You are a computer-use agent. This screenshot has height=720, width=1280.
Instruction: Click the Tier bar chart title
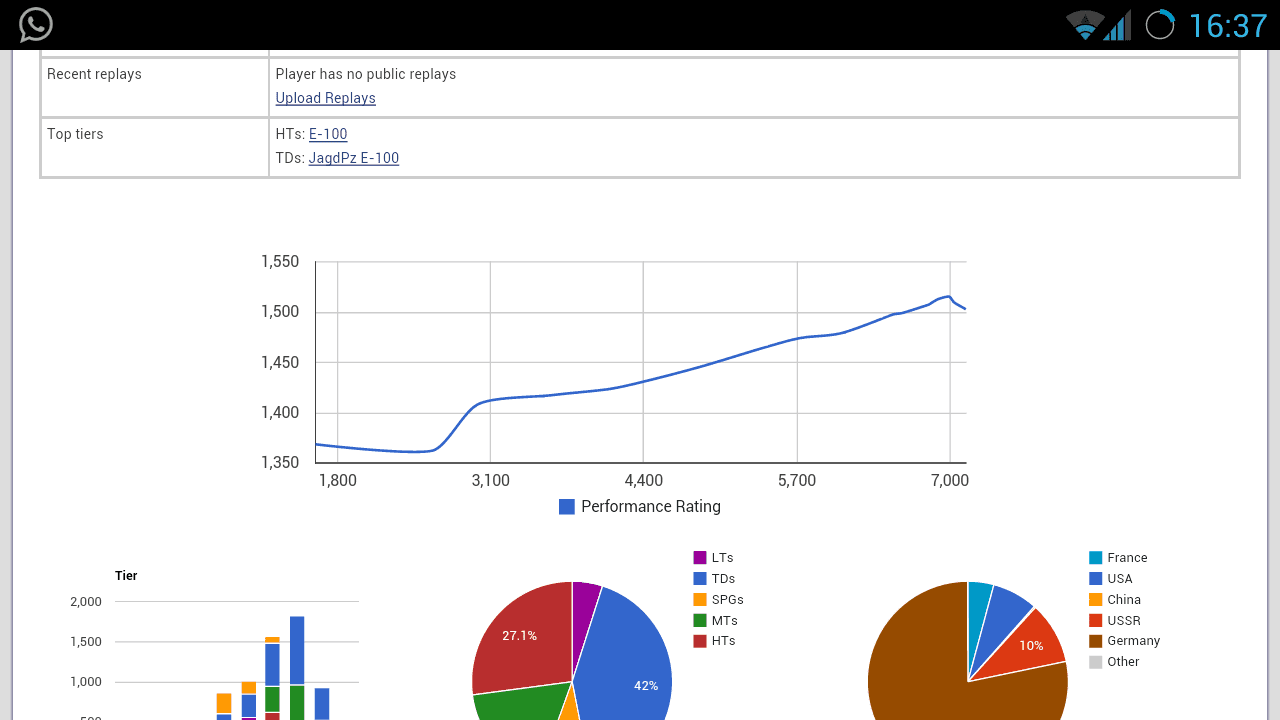click(126, 576)
